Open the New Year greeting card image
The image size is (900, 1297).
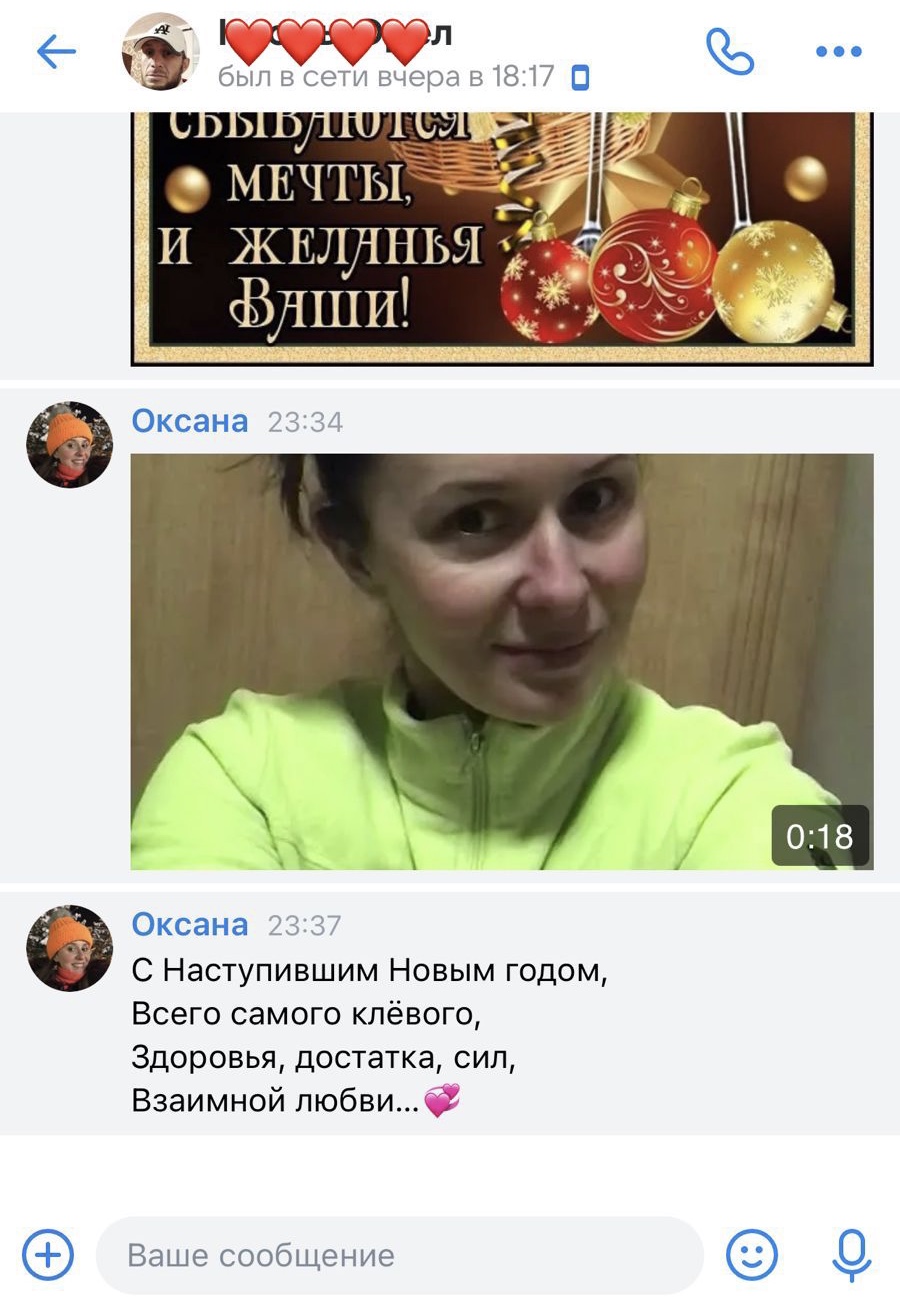(x=502, y=238)
